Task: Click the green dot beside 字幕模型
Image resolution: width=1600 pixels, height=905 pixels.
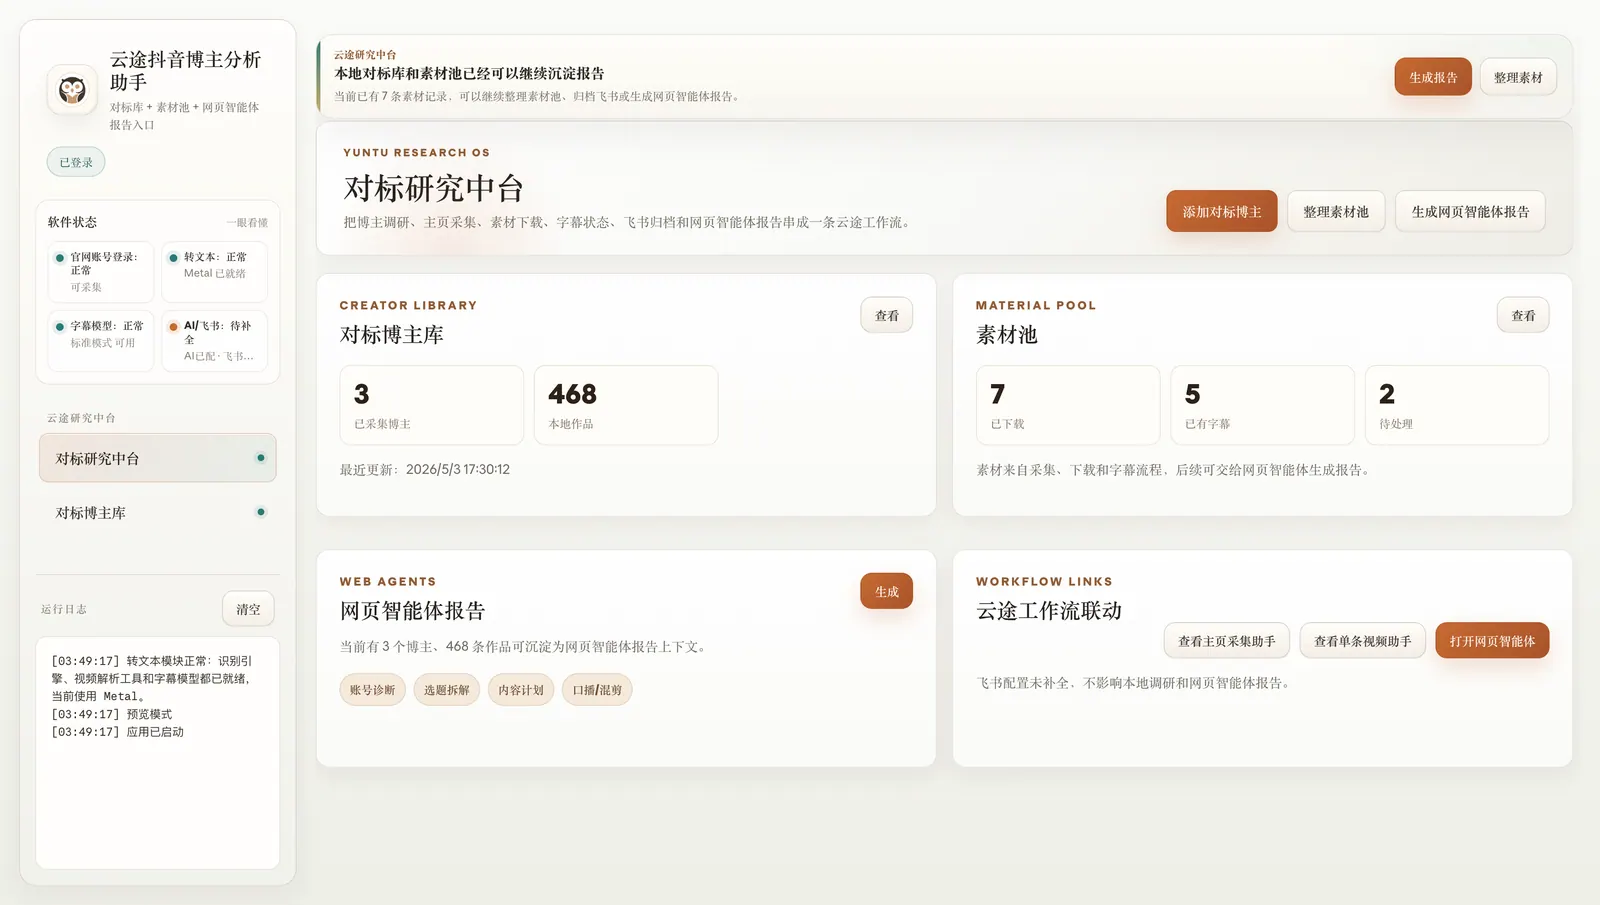Action: tap(60, 326)
